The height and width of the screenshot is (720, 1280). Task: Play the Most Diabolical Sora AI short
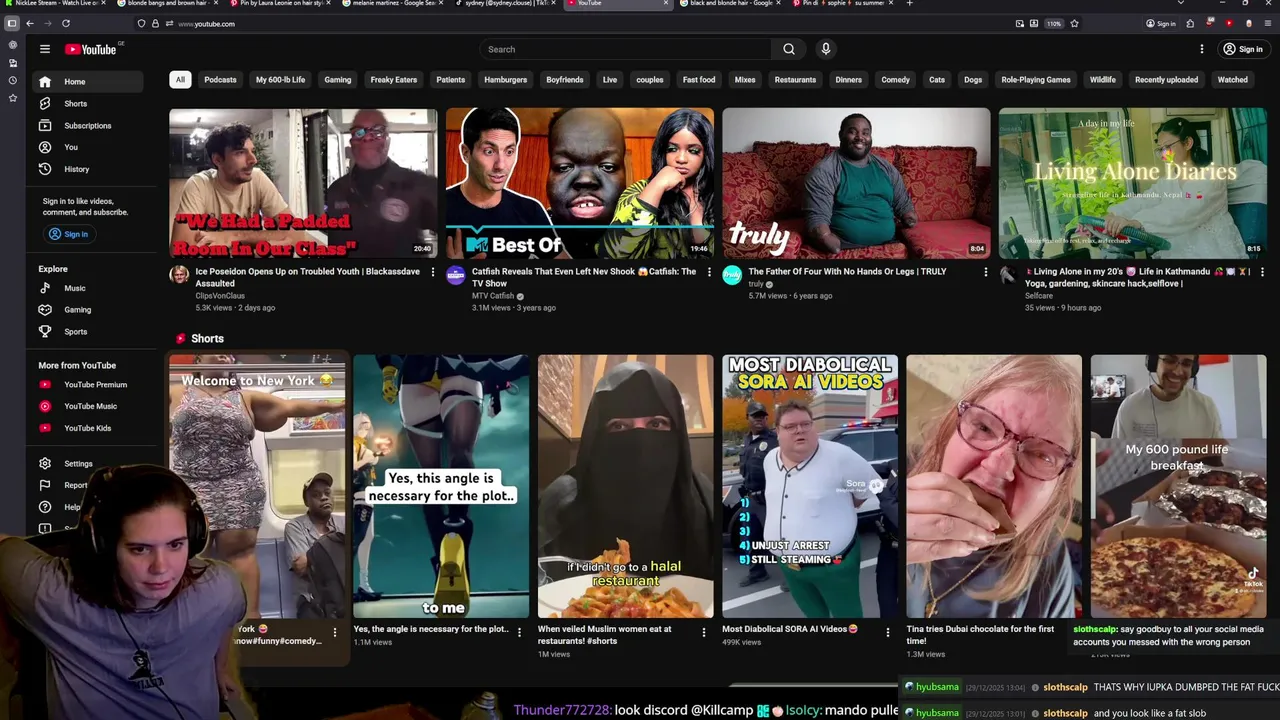pyautogui.click(x=810, y=486)
